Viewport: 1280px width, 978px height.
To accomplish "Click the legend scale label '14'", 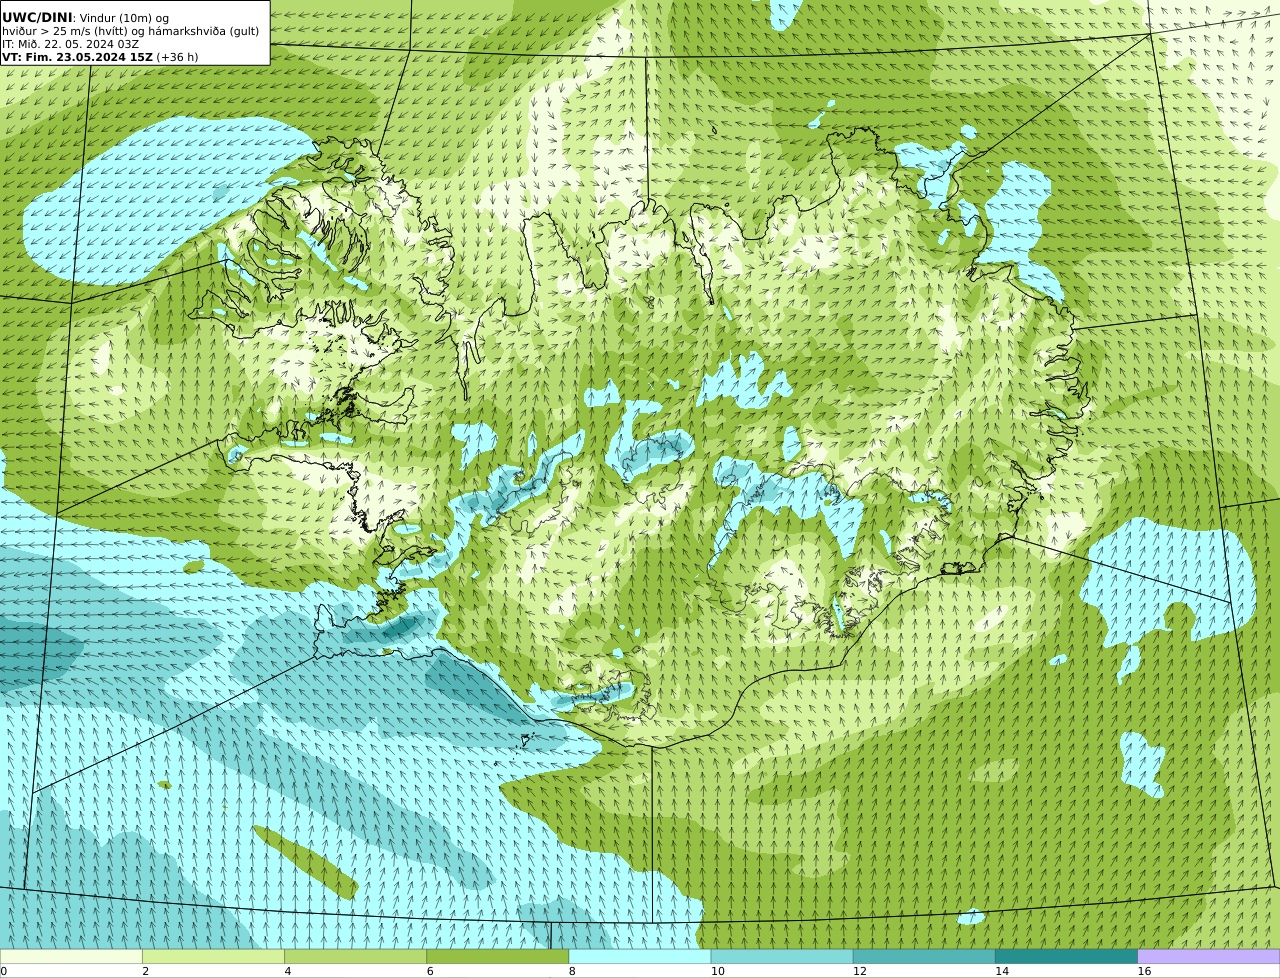I will (1002, 971).
